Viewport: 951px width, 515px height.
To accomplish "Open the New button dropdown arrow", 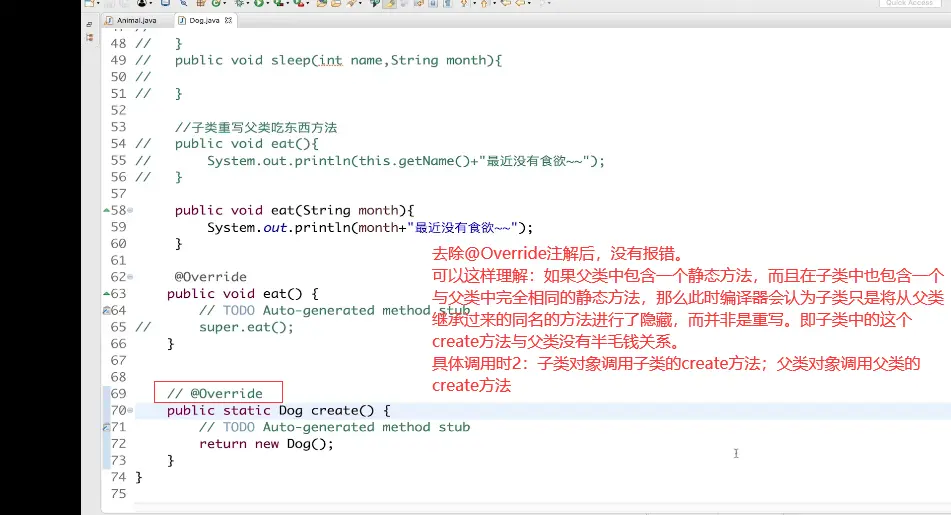I will click(98, 4).
